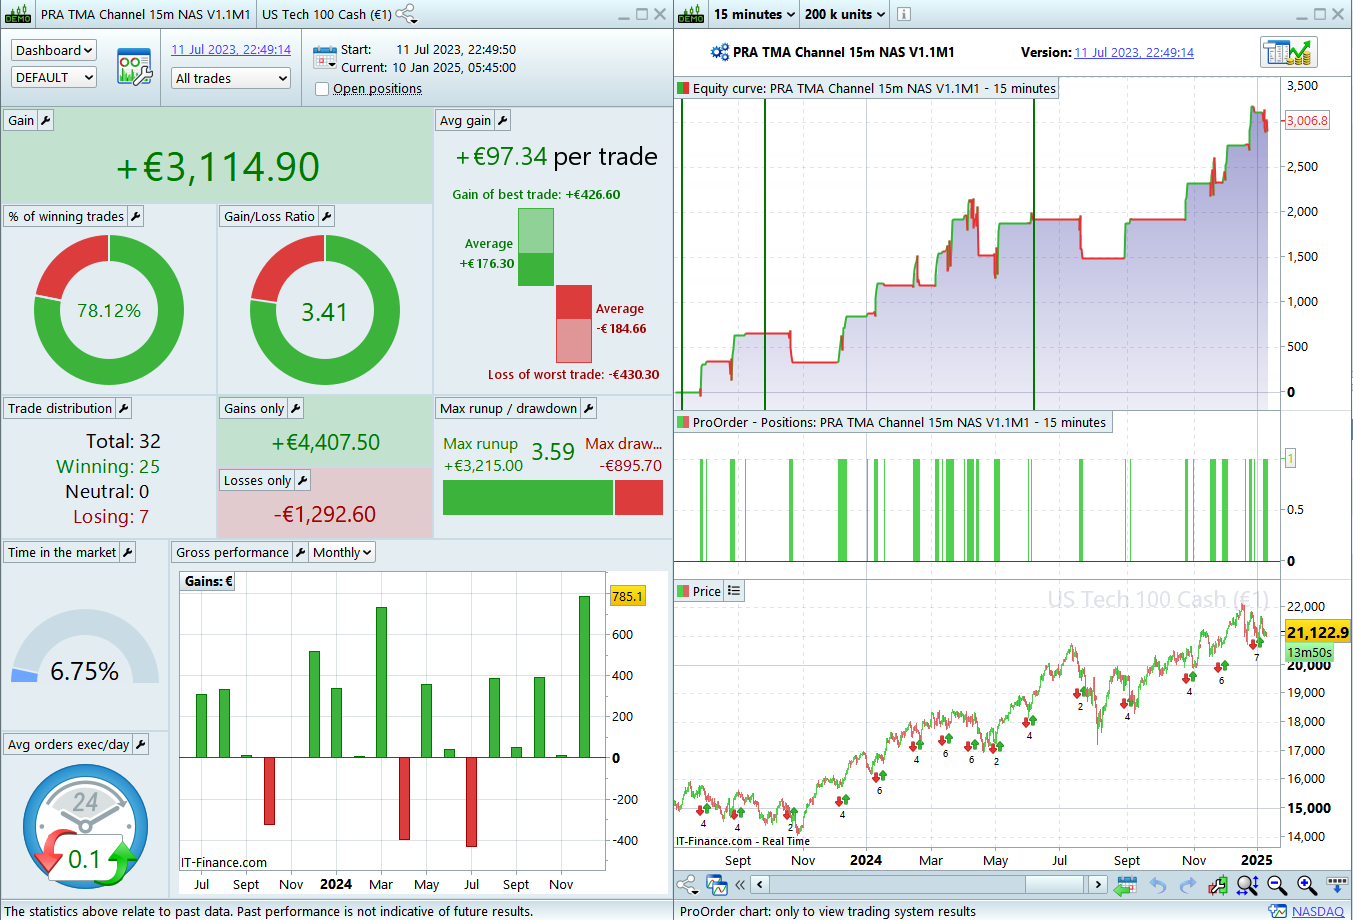Open the 15 minutes timeframe dropdown
1353x920 pixels.
[754, 14]
